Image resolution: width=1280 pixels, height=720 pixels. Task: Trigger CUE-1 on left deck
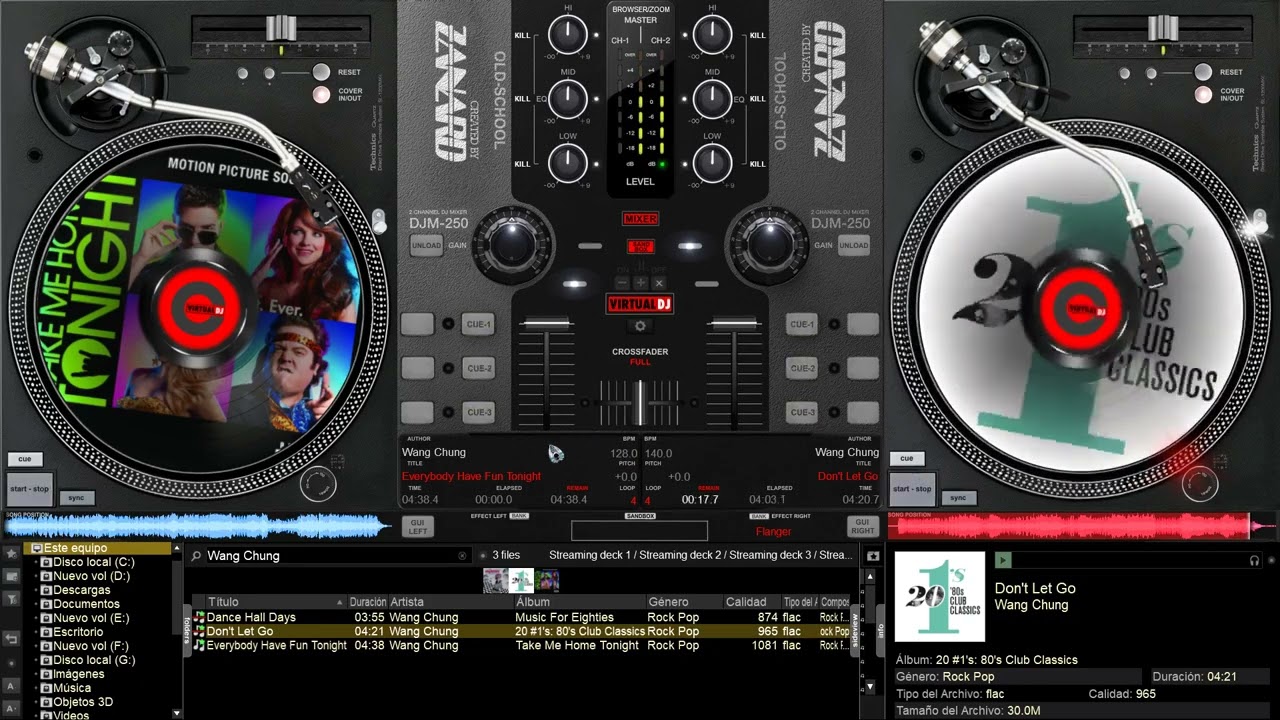[479, 324]
